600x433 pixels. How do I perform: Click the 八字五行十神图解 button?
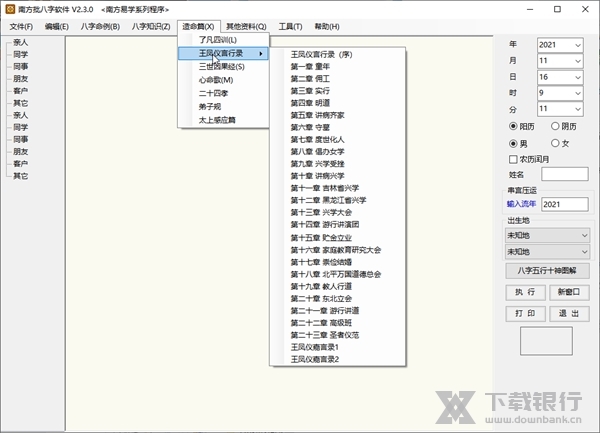[547, 271]
